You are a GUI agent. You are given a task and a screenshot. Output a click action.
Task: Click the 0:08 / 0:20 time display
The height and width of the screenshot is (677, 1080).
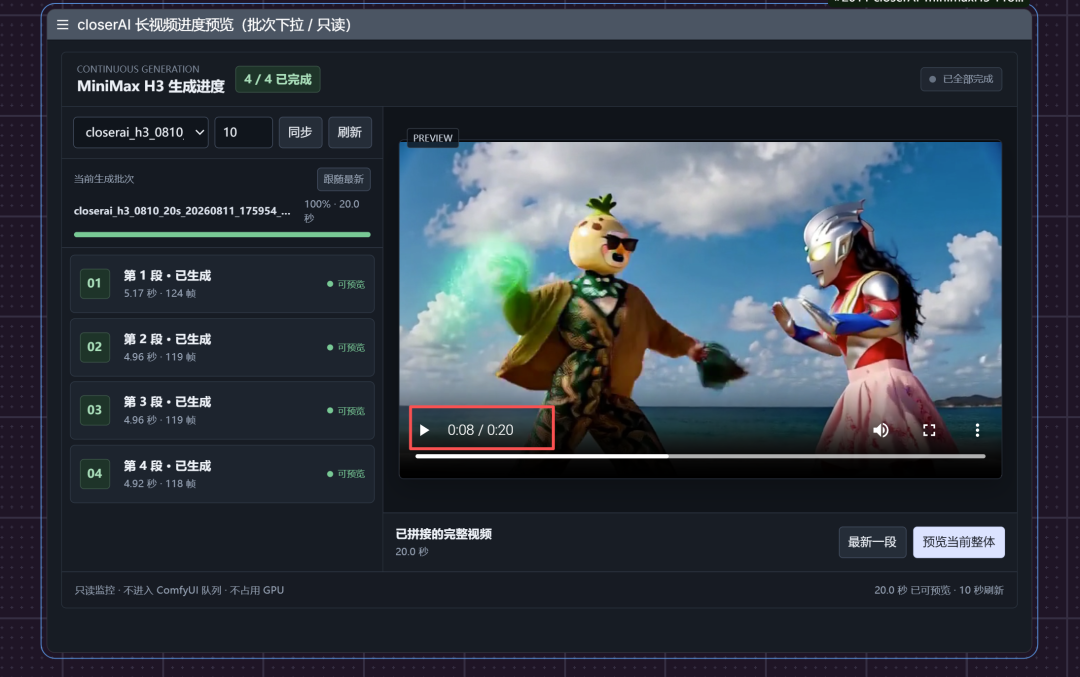tap(480, 430)
